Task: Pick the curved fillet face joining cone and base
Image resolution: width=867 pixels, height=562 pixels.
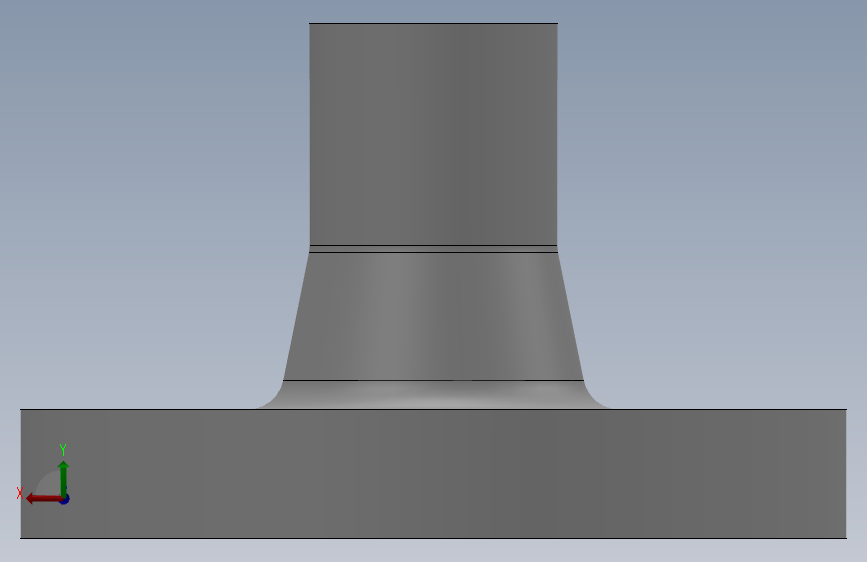Action: 434,395
